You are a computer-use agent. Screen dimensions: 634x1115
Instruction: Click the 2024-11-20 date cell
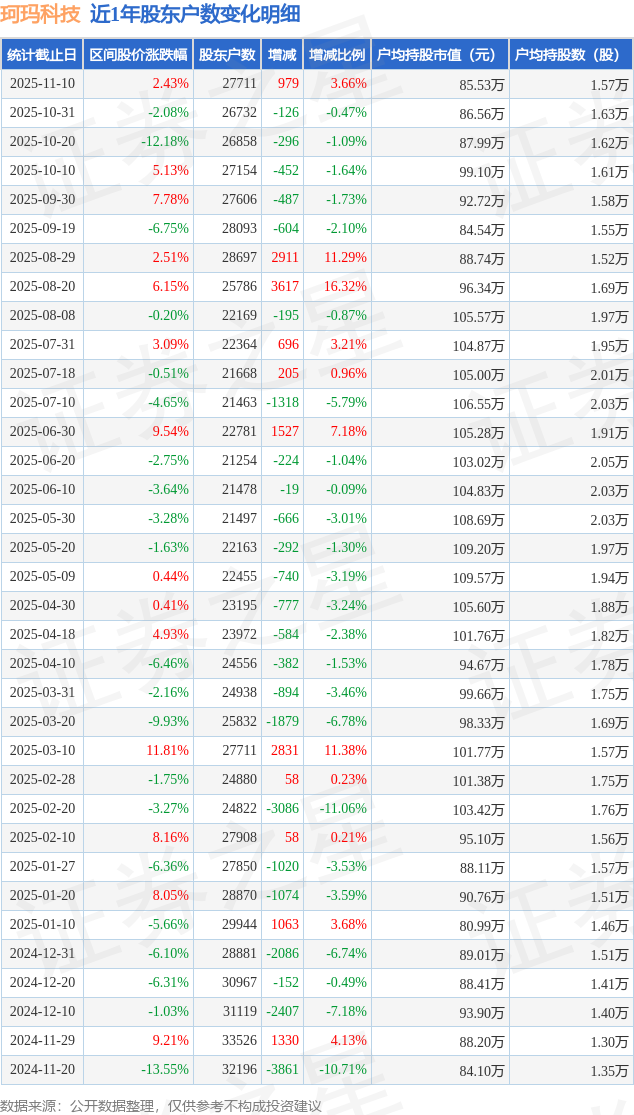point(42,1070)
